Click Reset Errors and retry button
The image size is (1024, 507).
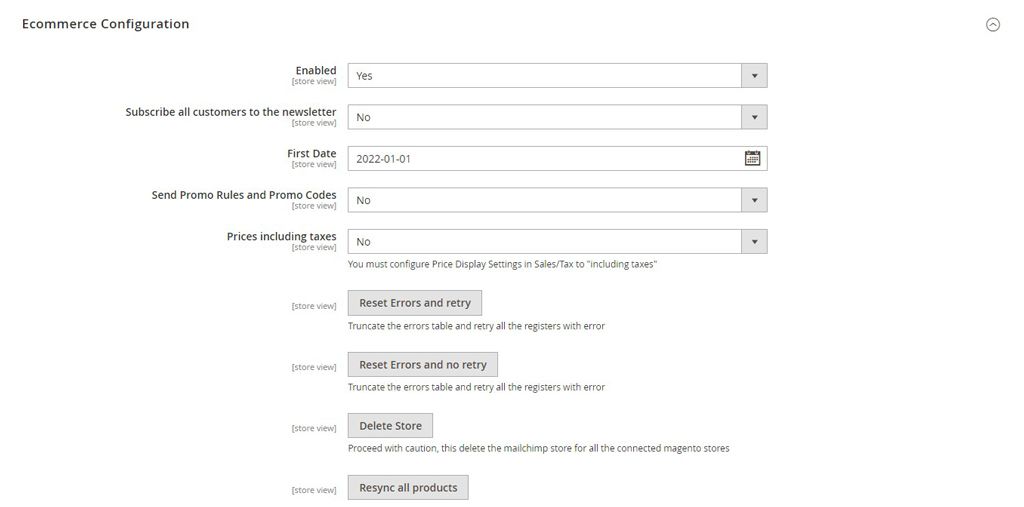[x=415, y=303]
